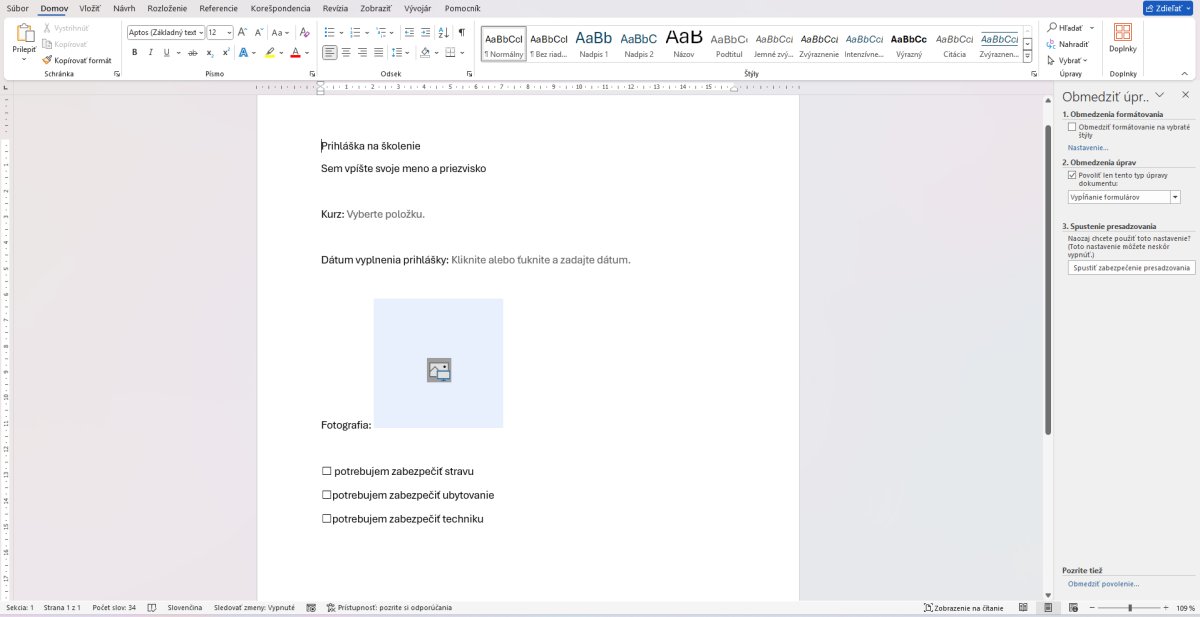Check Obmedziť formátovanie na vybraté štýly
The height and width of the screenshot is (617, 1200).
click(x=1072, y=127)
